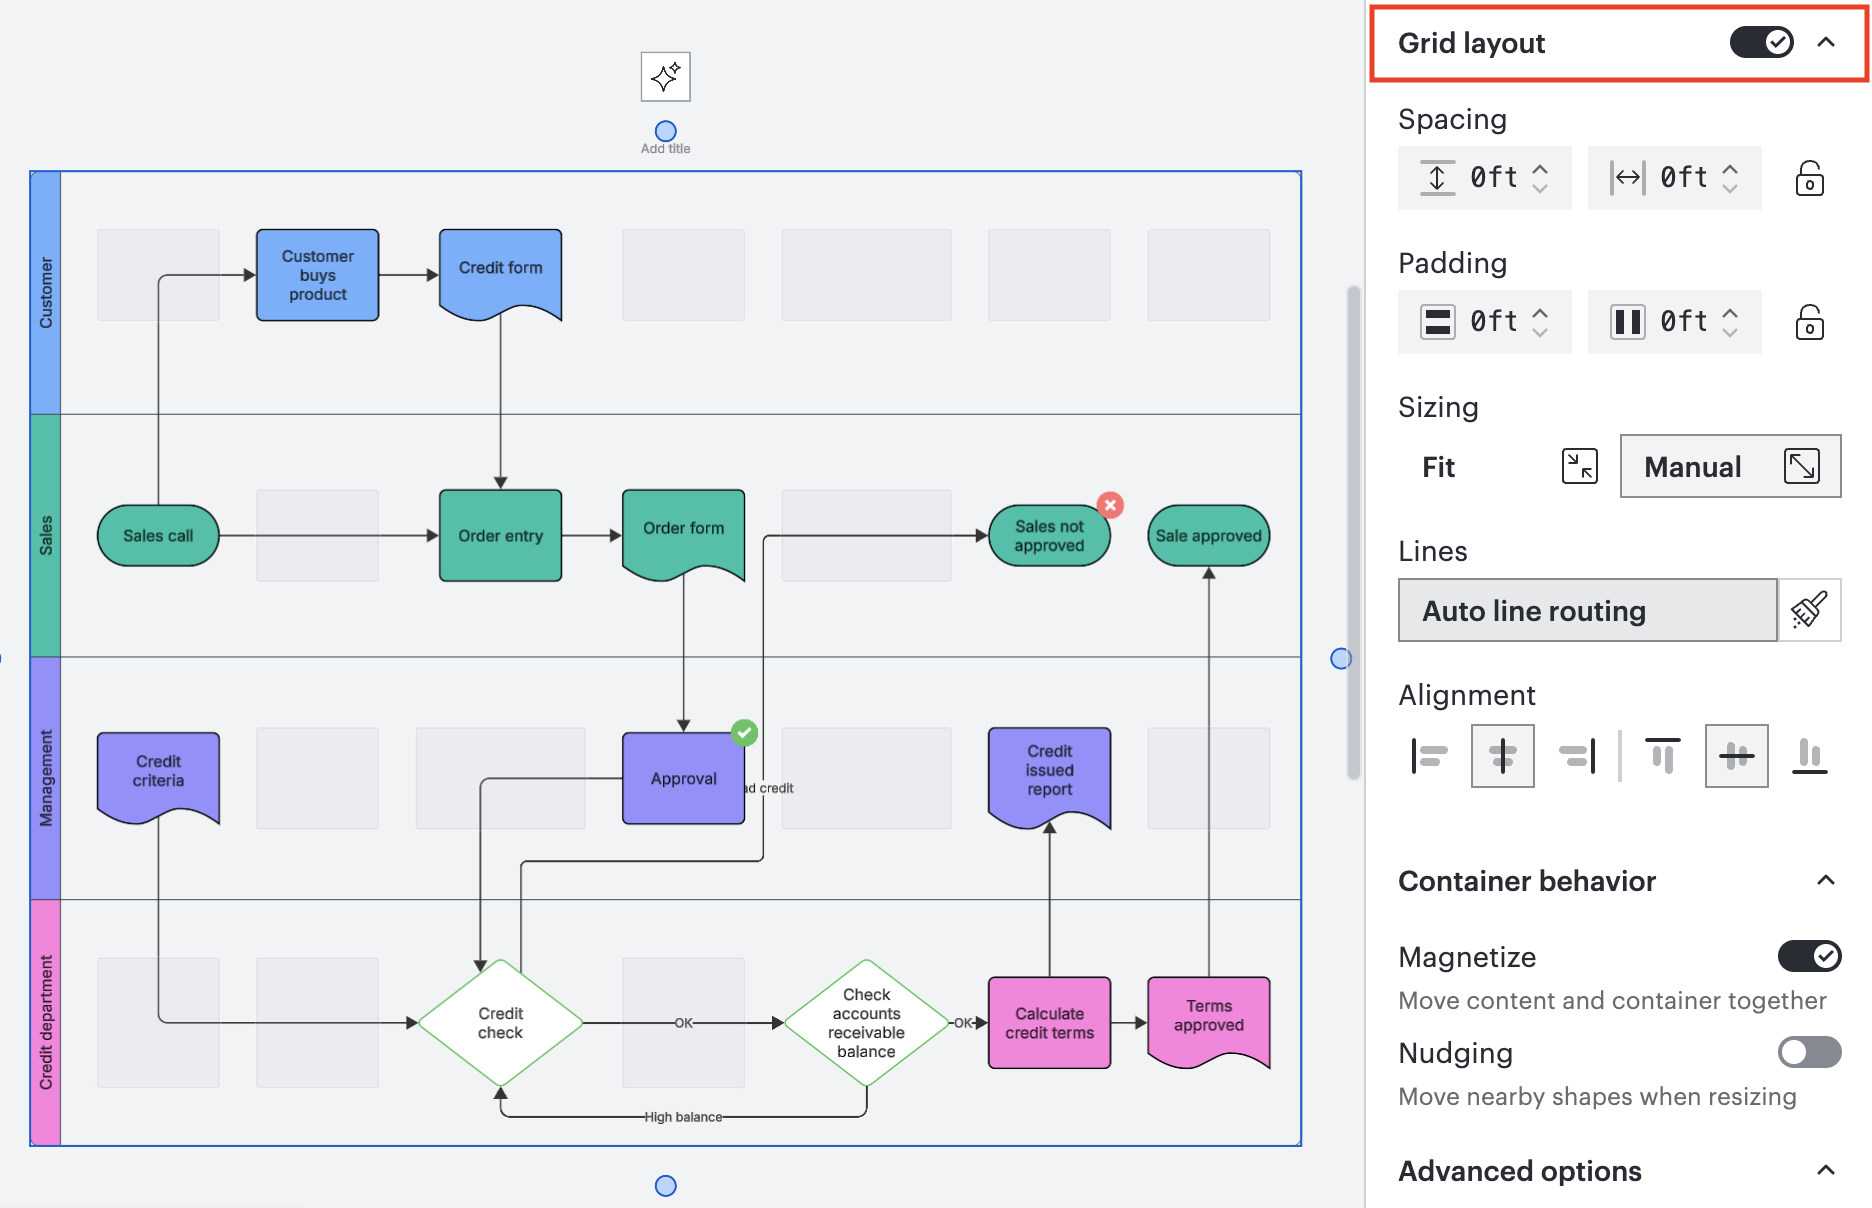The width and height of the screenshot is (1872, 1208).
Task: Click the canvas vertical scrollbar
Action: point(1353,532)
